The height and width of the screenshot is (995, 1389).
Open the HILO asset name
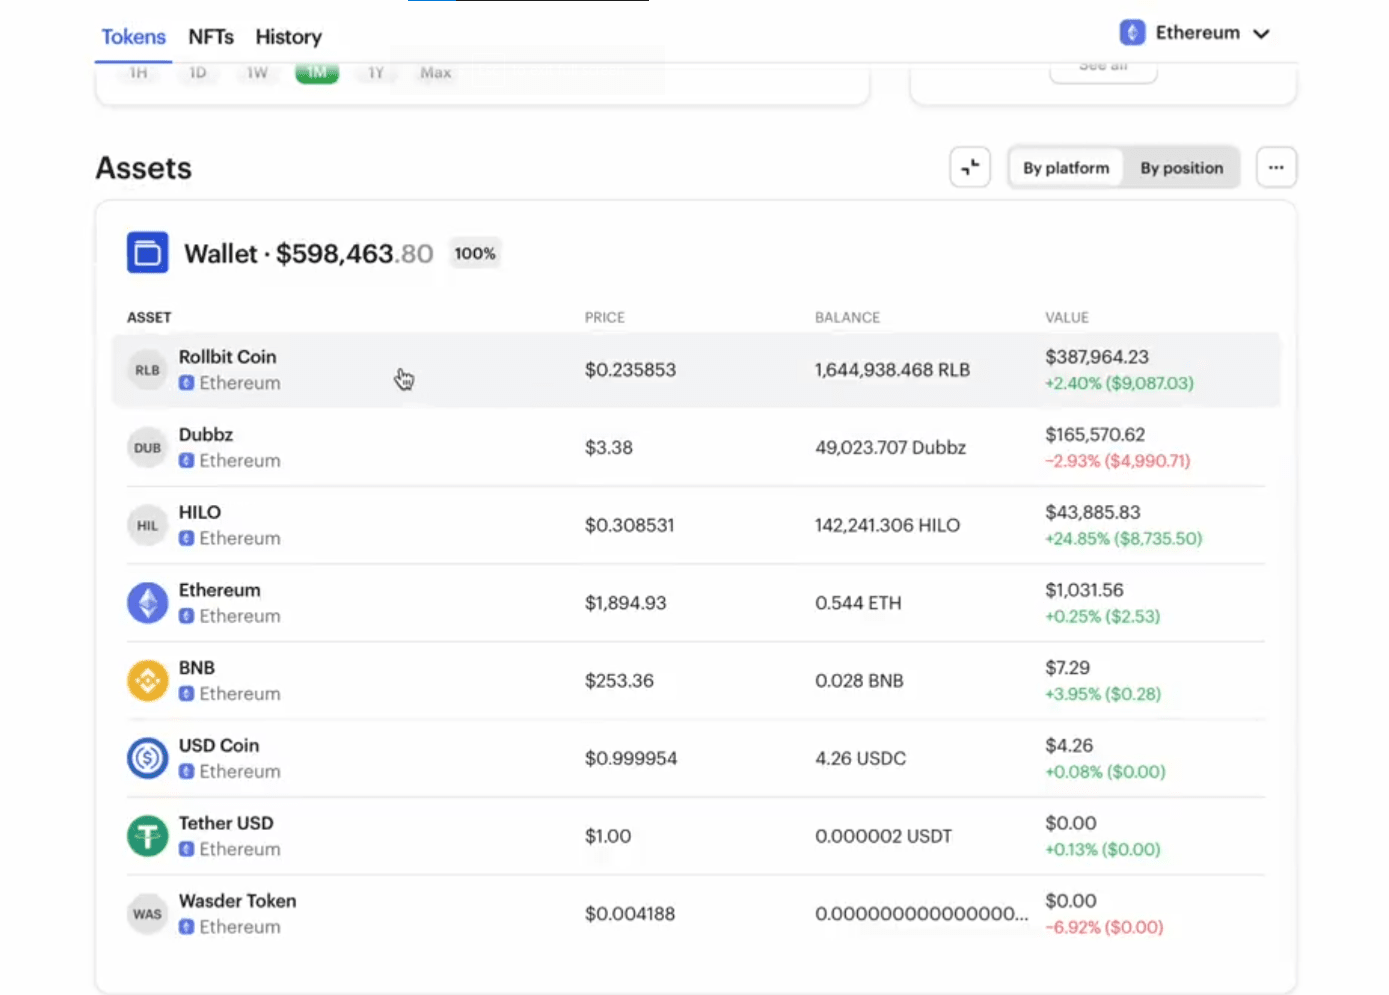point(200,512)
